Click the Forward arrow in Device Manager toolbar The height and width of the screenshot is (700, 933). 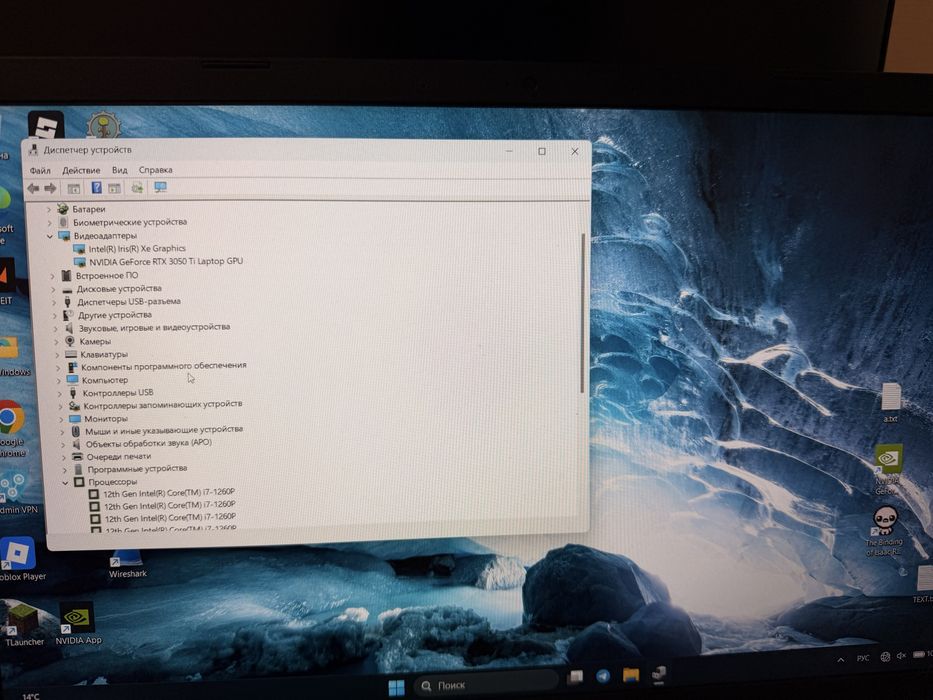(x=51, y=188)
